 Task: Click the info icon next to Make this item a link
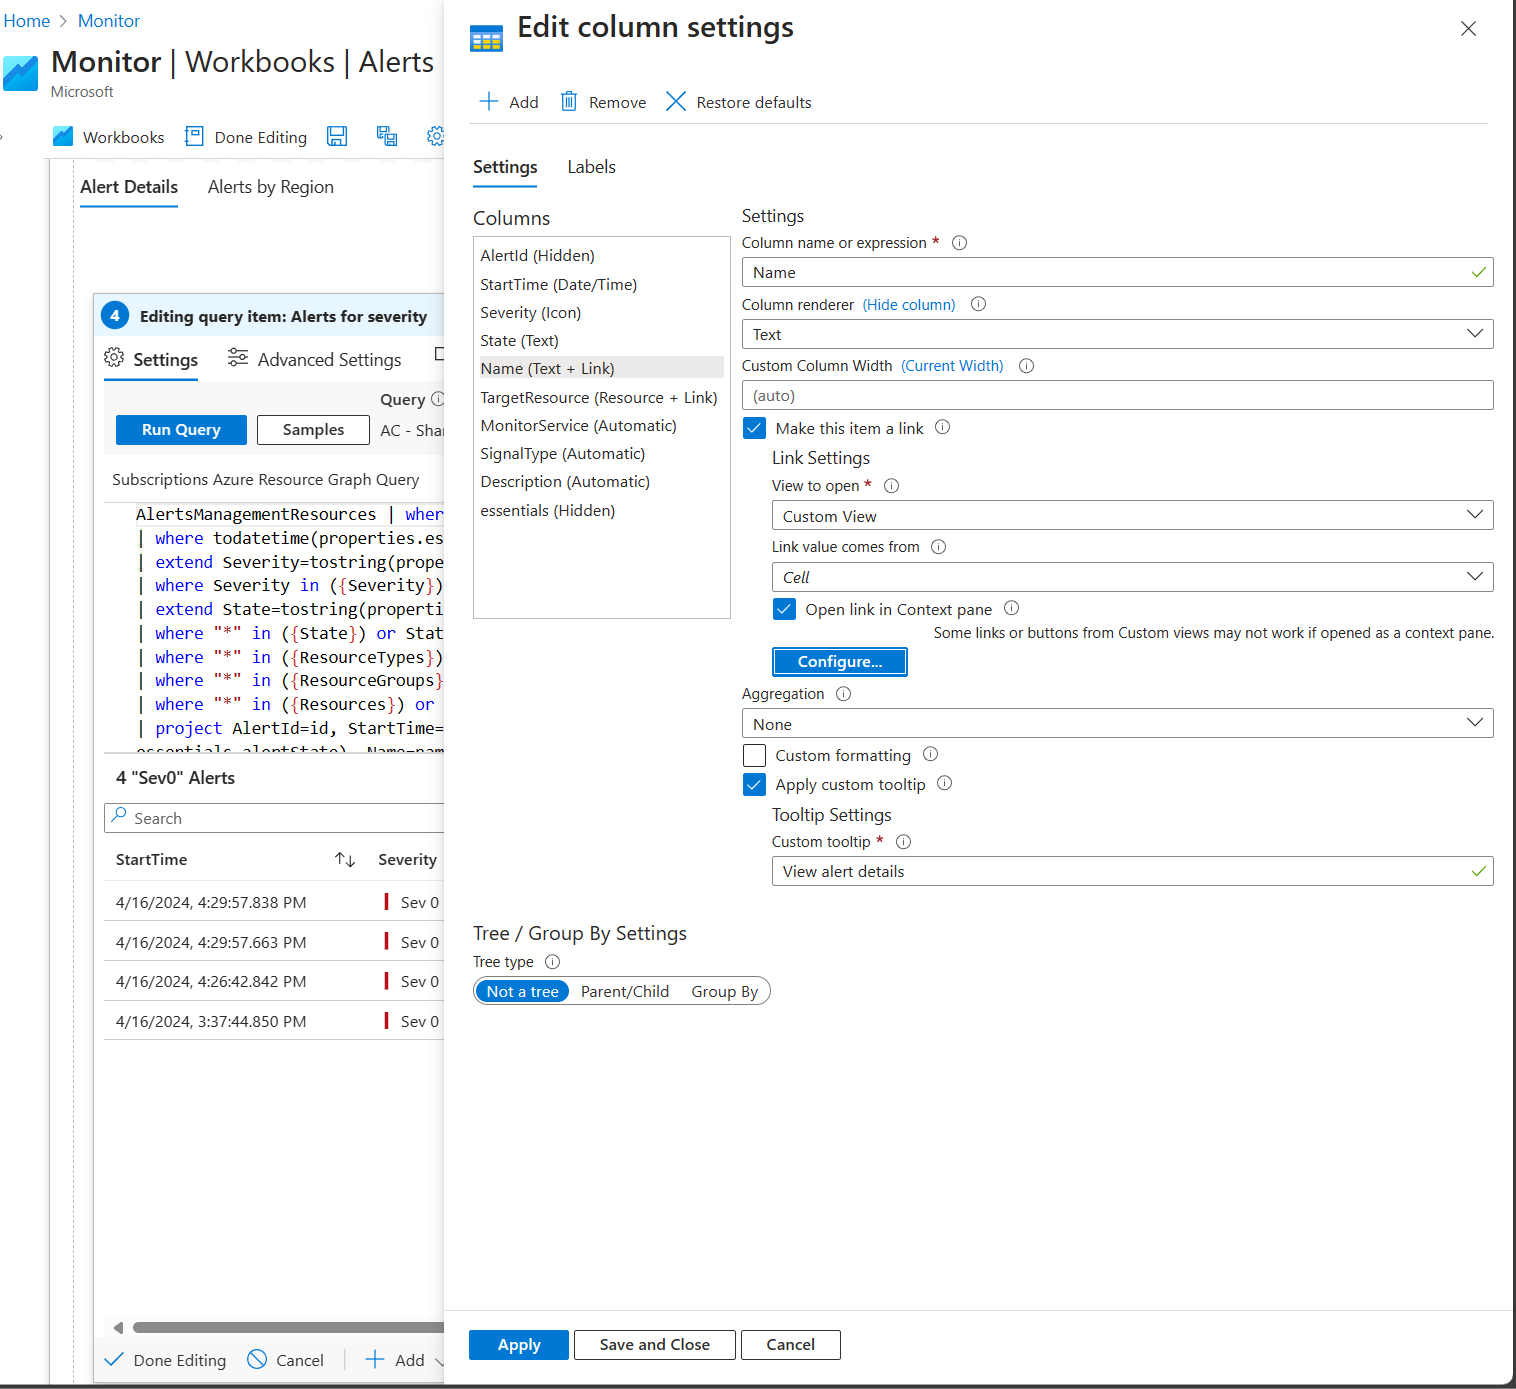[942, 427]
